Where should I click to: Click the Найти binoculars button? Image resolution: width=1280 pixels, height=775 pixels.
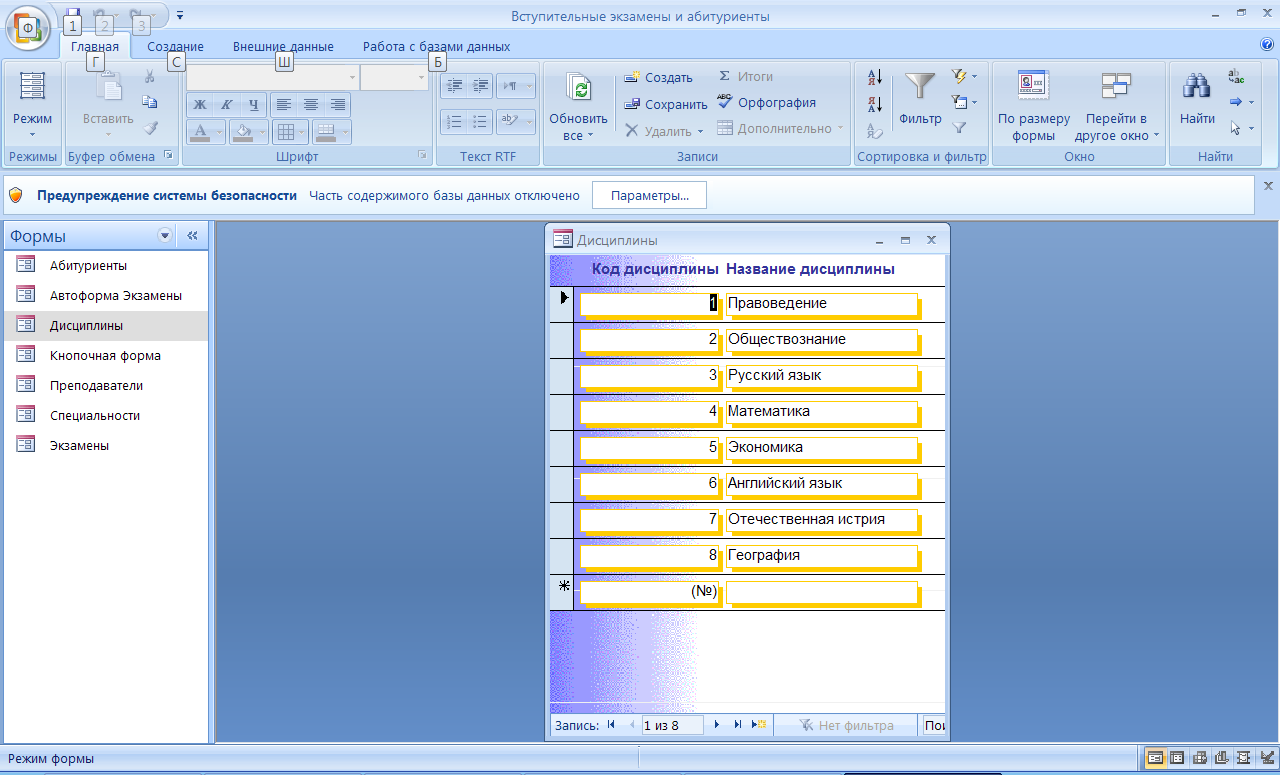tap(1197, 100)
